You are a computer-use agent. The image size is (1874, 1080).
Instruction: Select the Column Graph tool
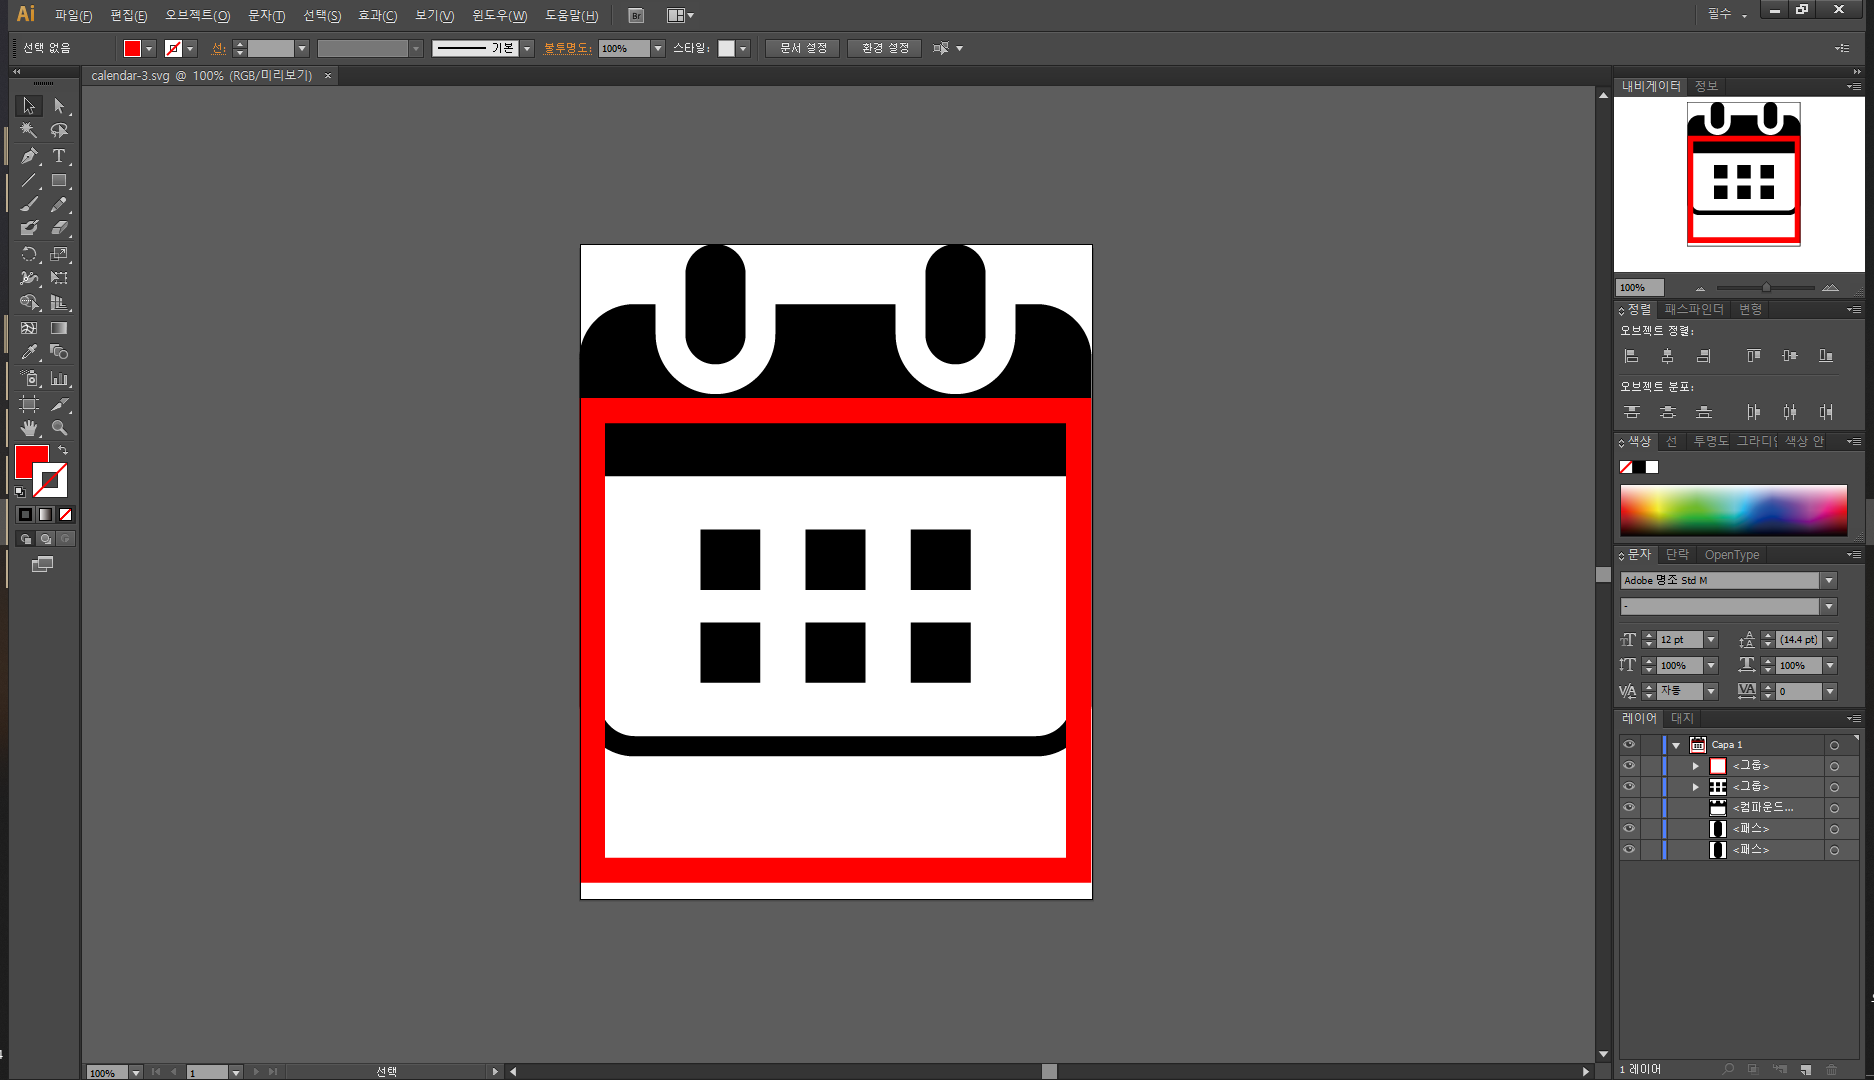[59, 379]
